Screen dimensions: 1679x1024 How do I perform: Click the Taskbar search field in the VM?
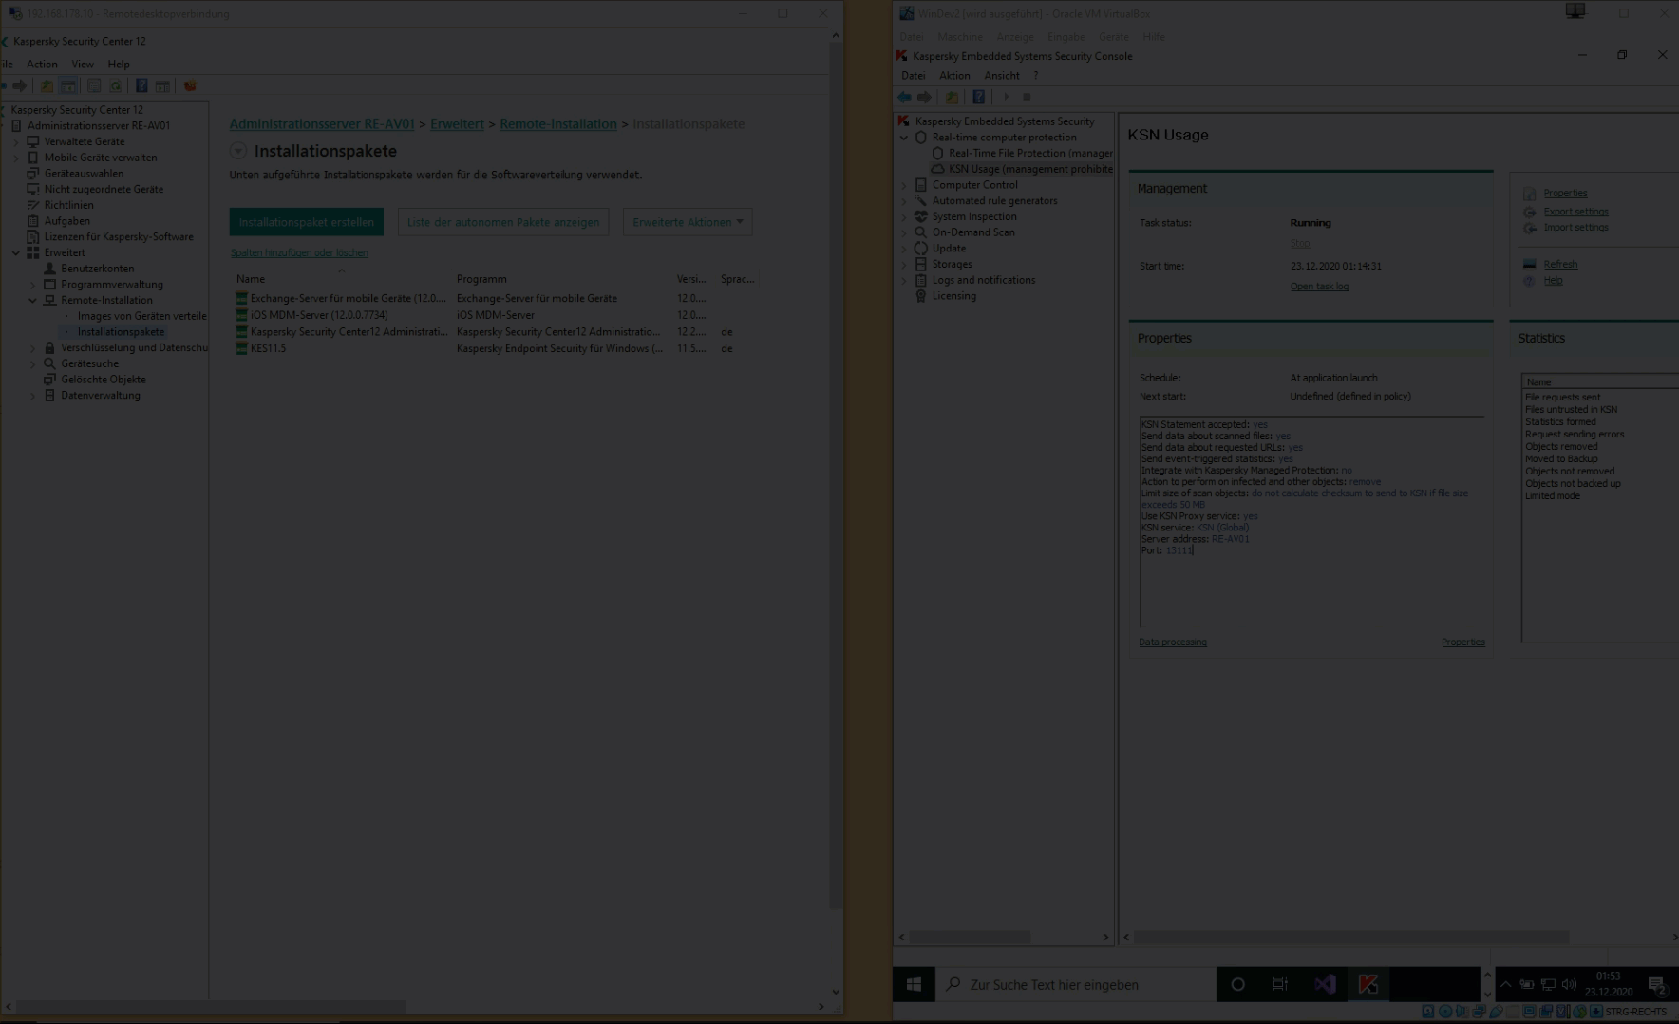click(x=1076, y=985)
